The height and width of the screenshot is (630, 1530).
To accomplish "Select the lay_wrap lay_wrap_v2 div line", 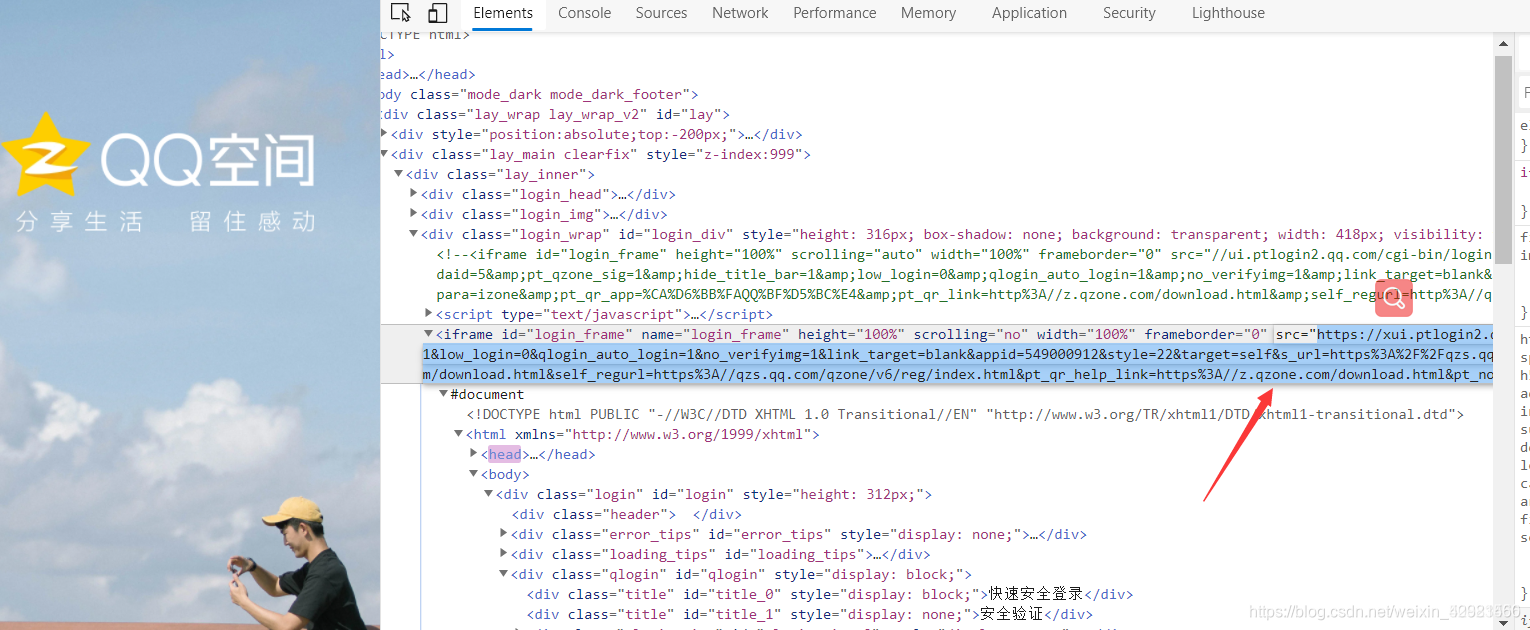I will [556, 114].
